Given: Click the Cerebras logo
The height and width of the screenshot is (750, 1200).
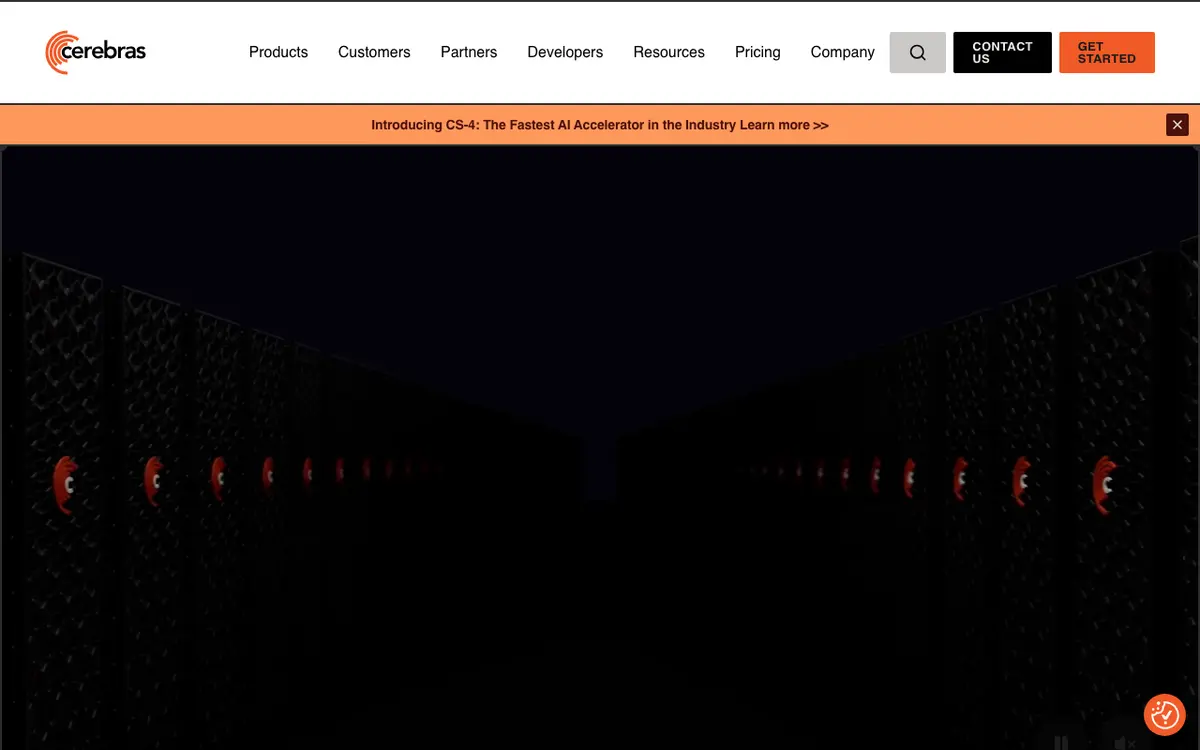Looking at the screenshot, I should [x=96, y=52].
